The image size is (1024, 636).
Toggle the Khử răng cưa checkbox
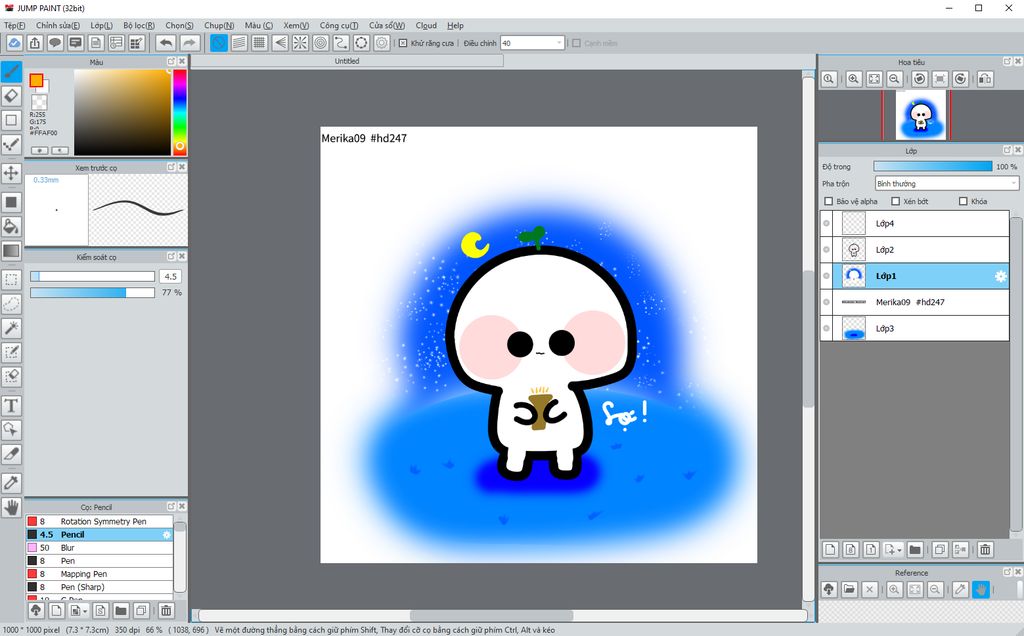point(403,43)
